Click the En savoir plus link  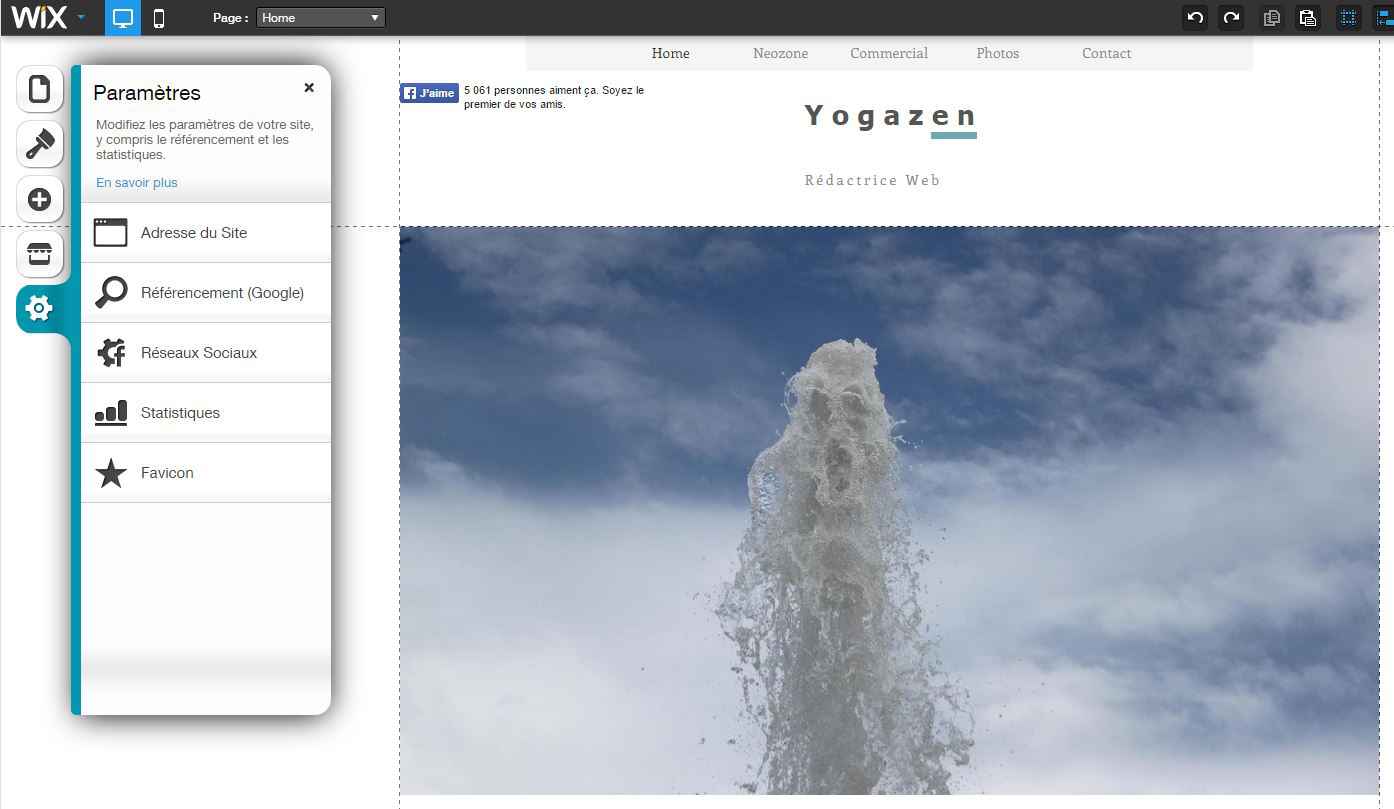coord(137,183)
